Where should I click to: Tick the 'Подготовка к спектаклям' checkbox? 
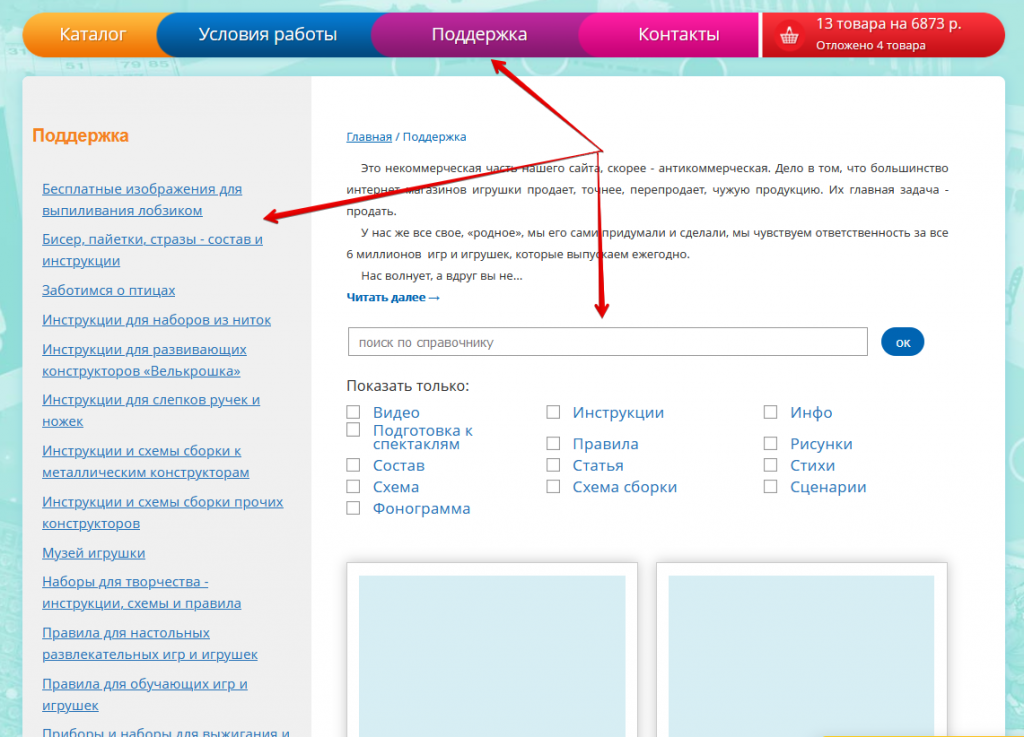[353, 430]
